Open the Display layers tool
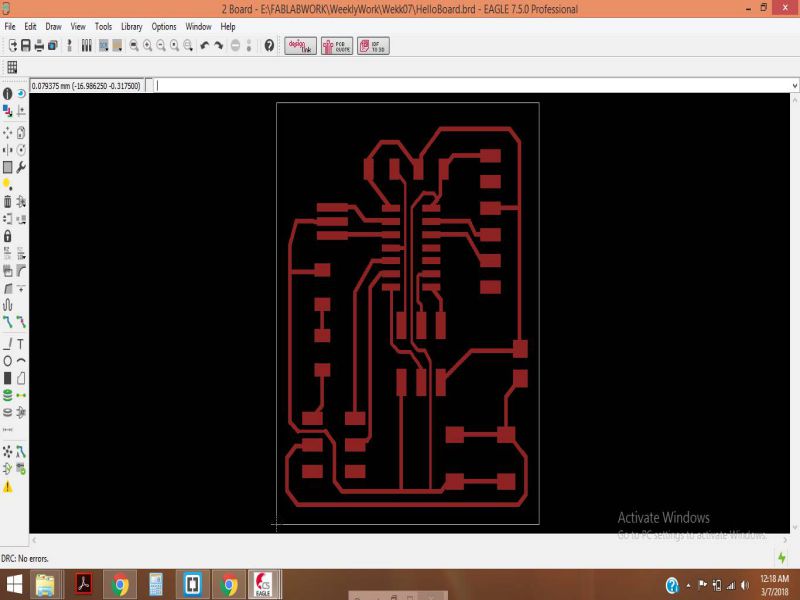This screenshot has height=600, width=800. point(7,111)
